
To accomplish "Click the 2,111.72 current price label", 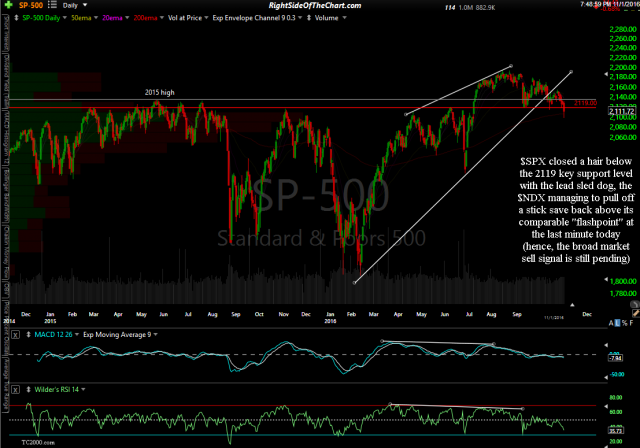I will [x=622, y=111].
